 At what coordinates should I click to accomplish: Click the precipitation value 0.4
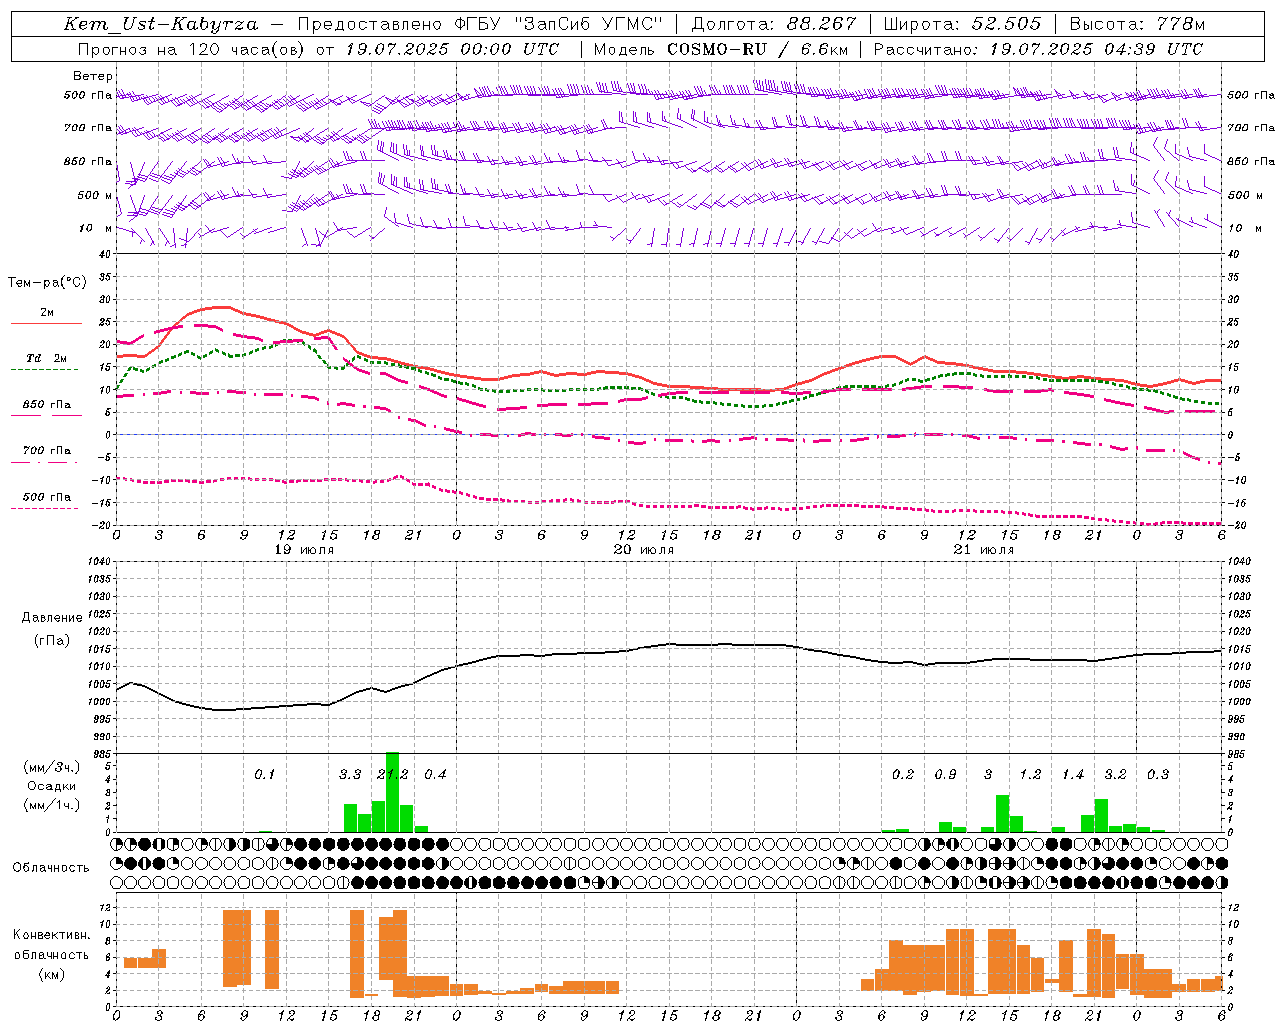pyautogui.click(x=435, y=775)
